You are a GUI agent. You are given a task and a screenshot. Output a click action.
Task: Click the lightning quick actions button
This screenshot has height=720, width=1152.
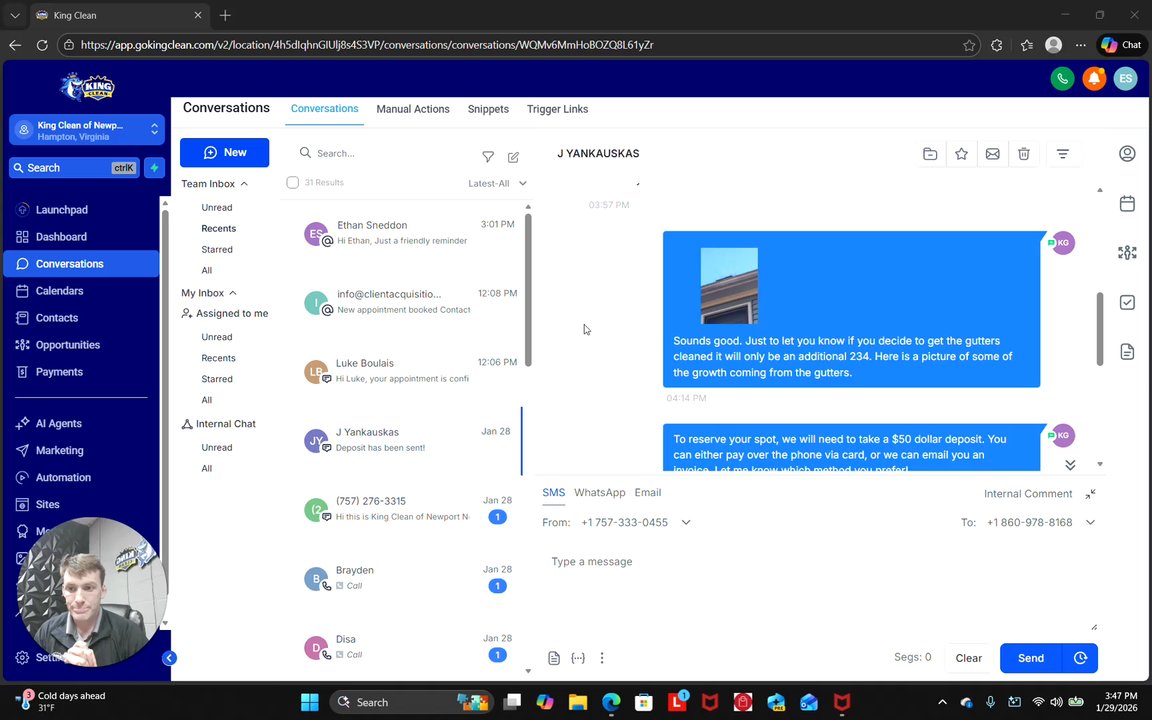coord(154,168)
